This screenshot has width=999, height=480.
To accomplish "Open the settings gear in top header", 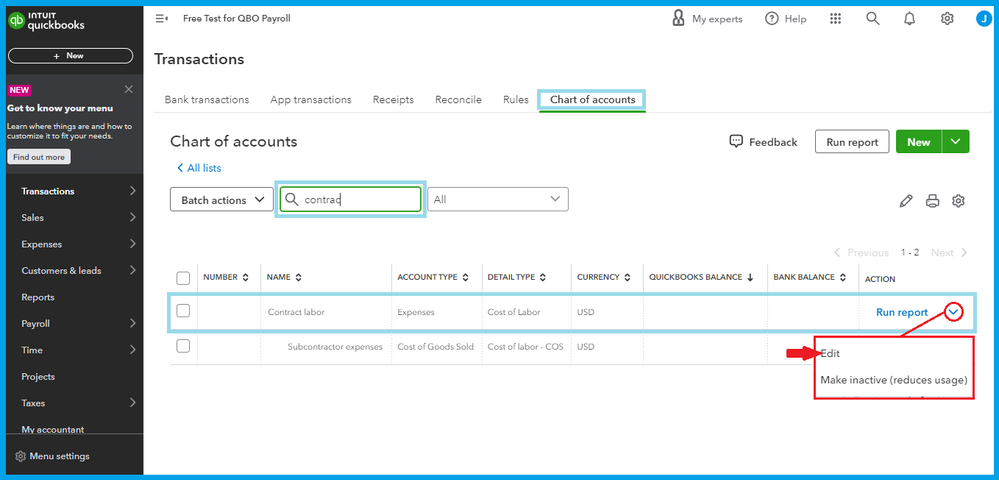I will (947, 19).
